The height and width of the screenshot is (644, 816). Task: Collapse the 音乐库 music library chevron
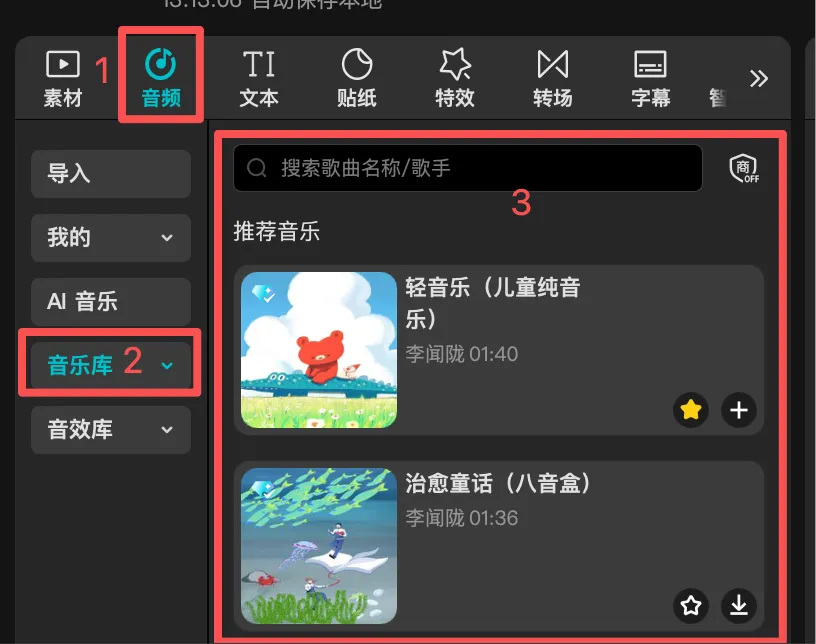coord(167,365)
